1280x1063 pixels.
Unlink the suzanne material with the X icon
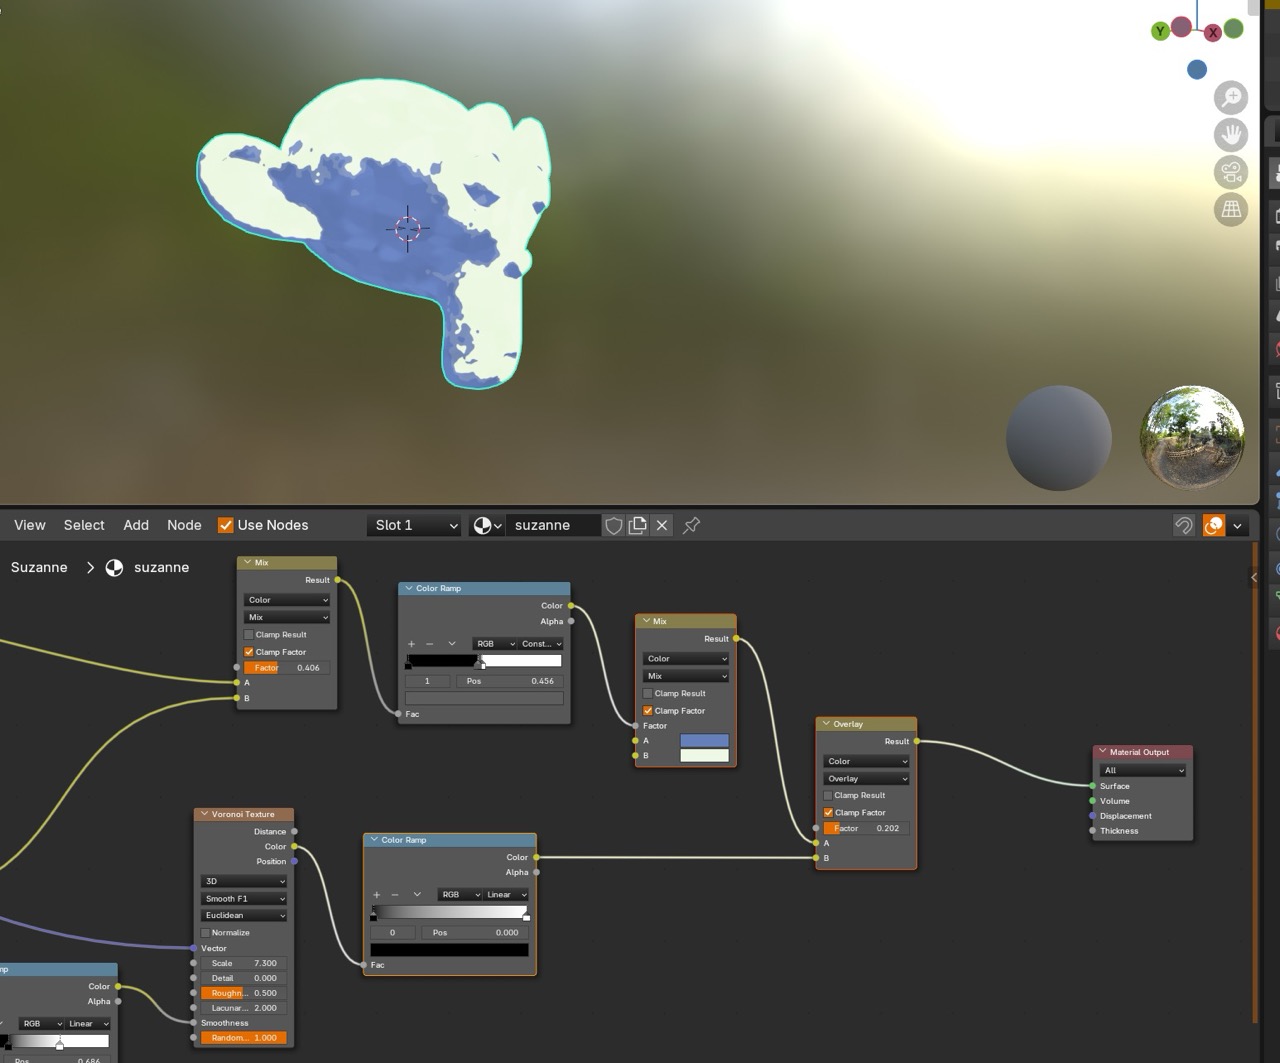pos(661,525)
